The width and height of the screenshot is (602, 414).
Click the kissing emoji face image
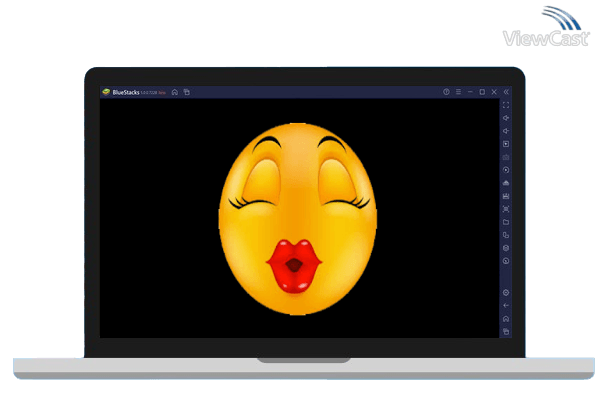(x=298, y=219)
